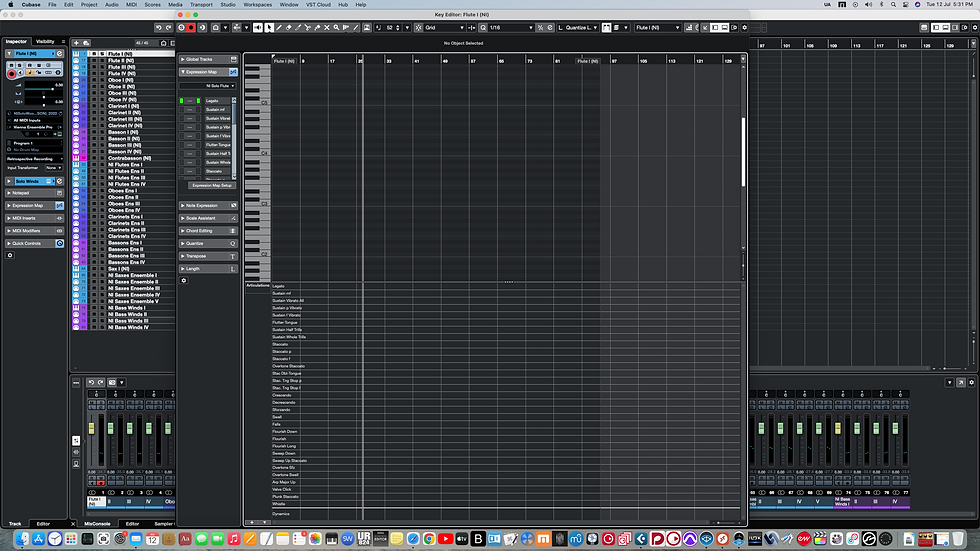Click the Staccato articulation lane label
This screenshot has width=980, height=551.
point(280,344)
